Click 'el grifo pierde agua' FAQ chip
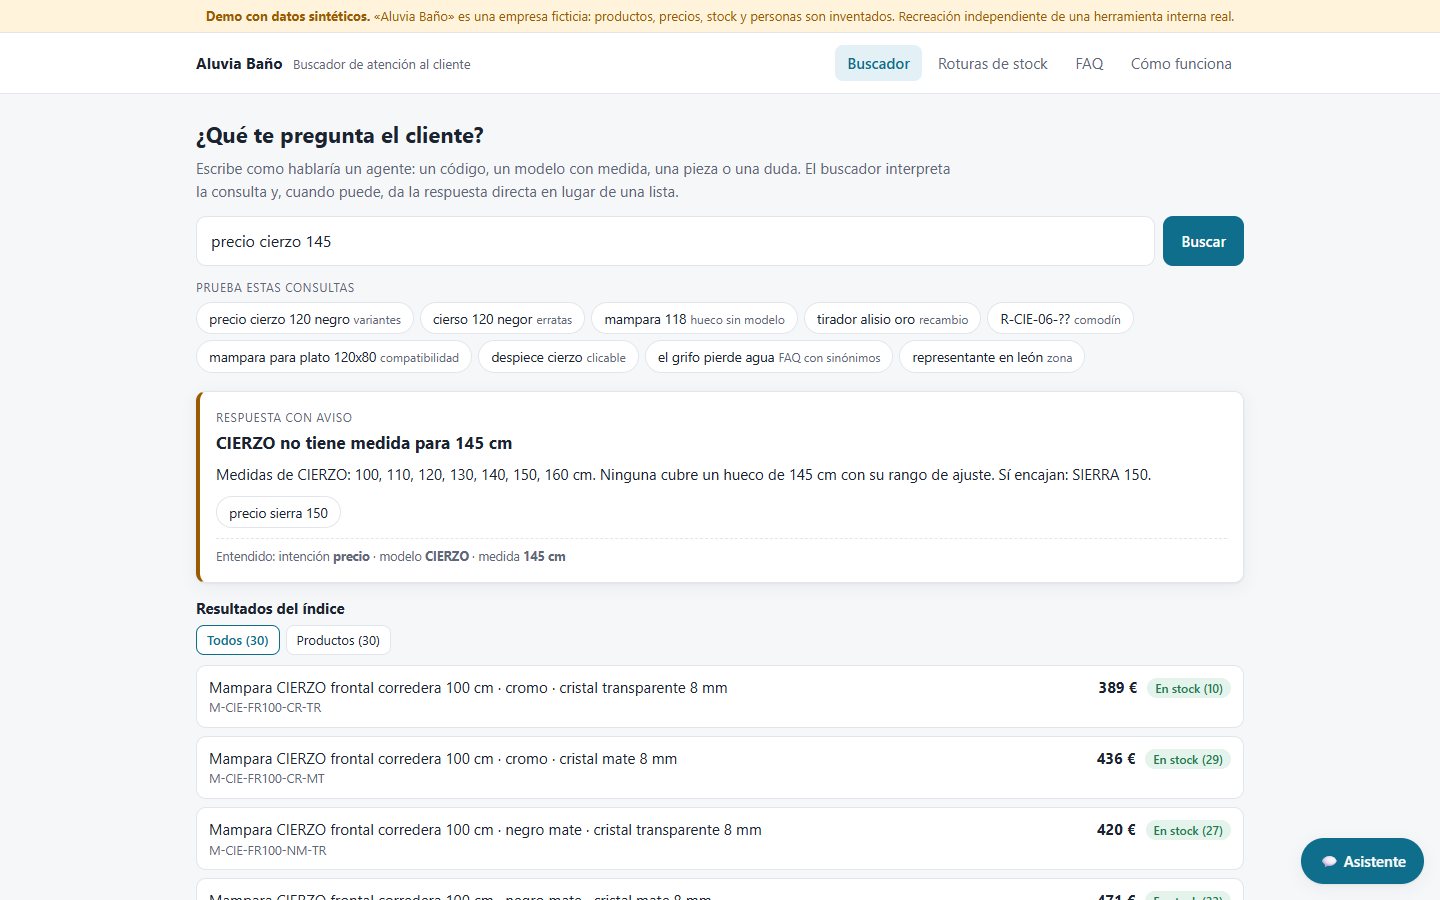Screen dimensions: 1440x900 [769, 357]
